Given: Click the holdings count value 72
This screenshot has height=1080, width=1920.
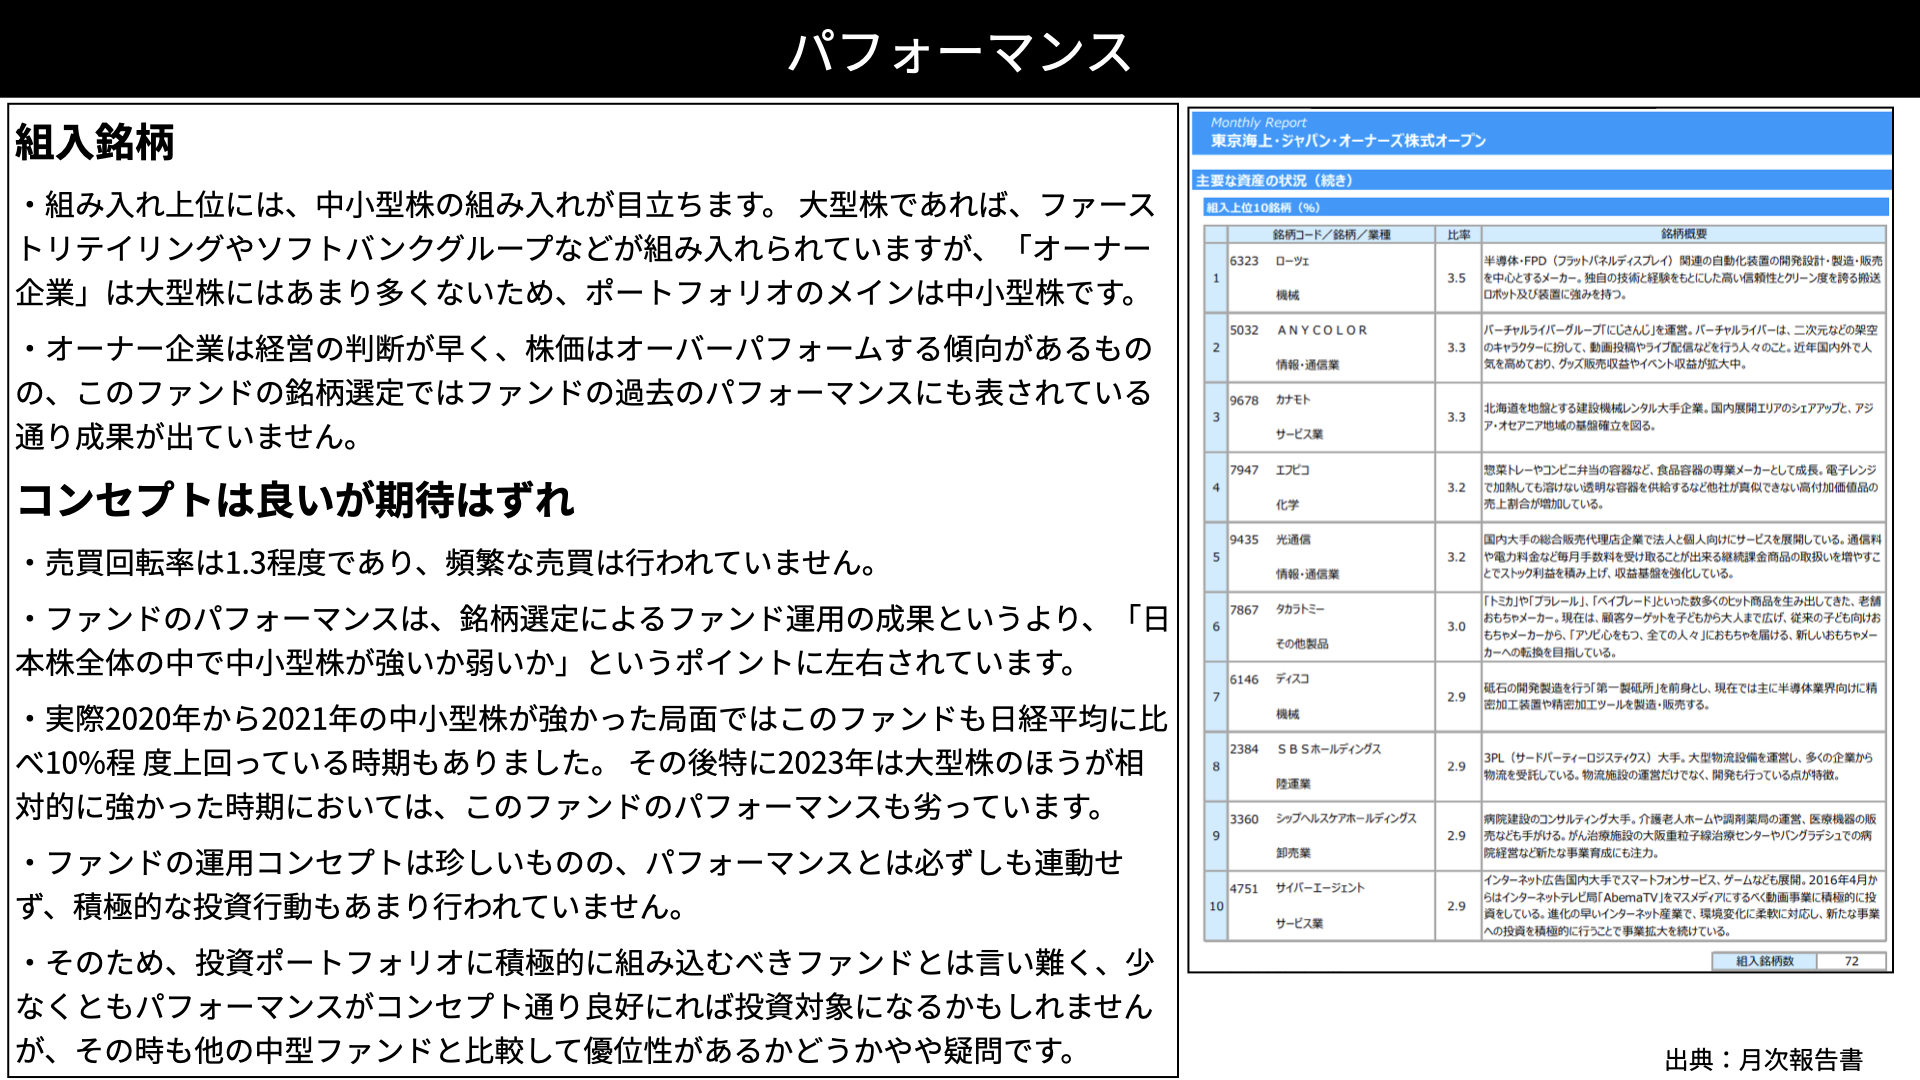Looking at the screenshot, I should pos(1851,961).
